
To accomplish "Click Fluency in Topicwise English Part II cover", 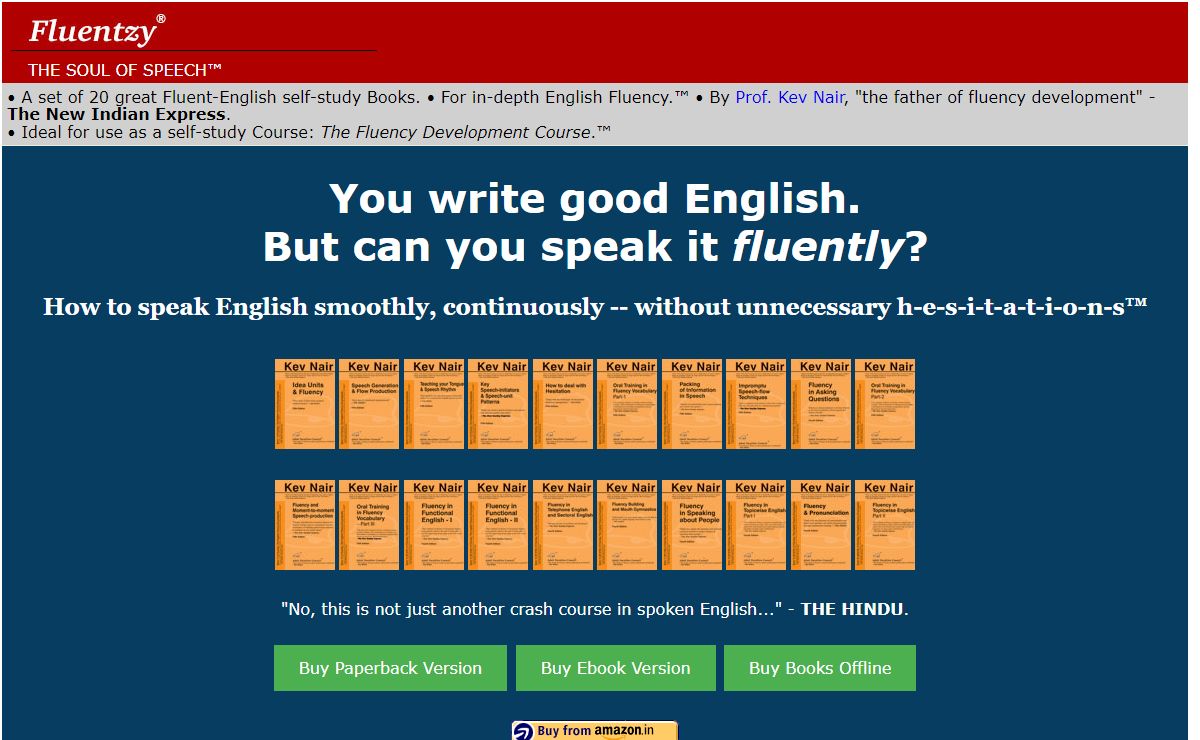I will point(885,525).
